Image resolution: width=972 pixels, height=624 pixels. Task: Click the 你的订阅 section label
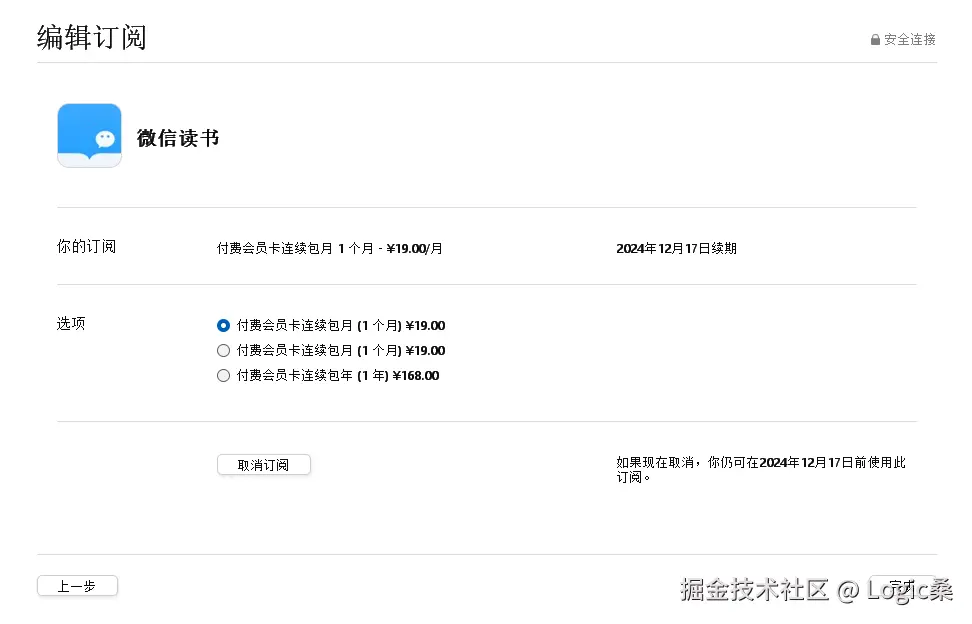point(86,246)
